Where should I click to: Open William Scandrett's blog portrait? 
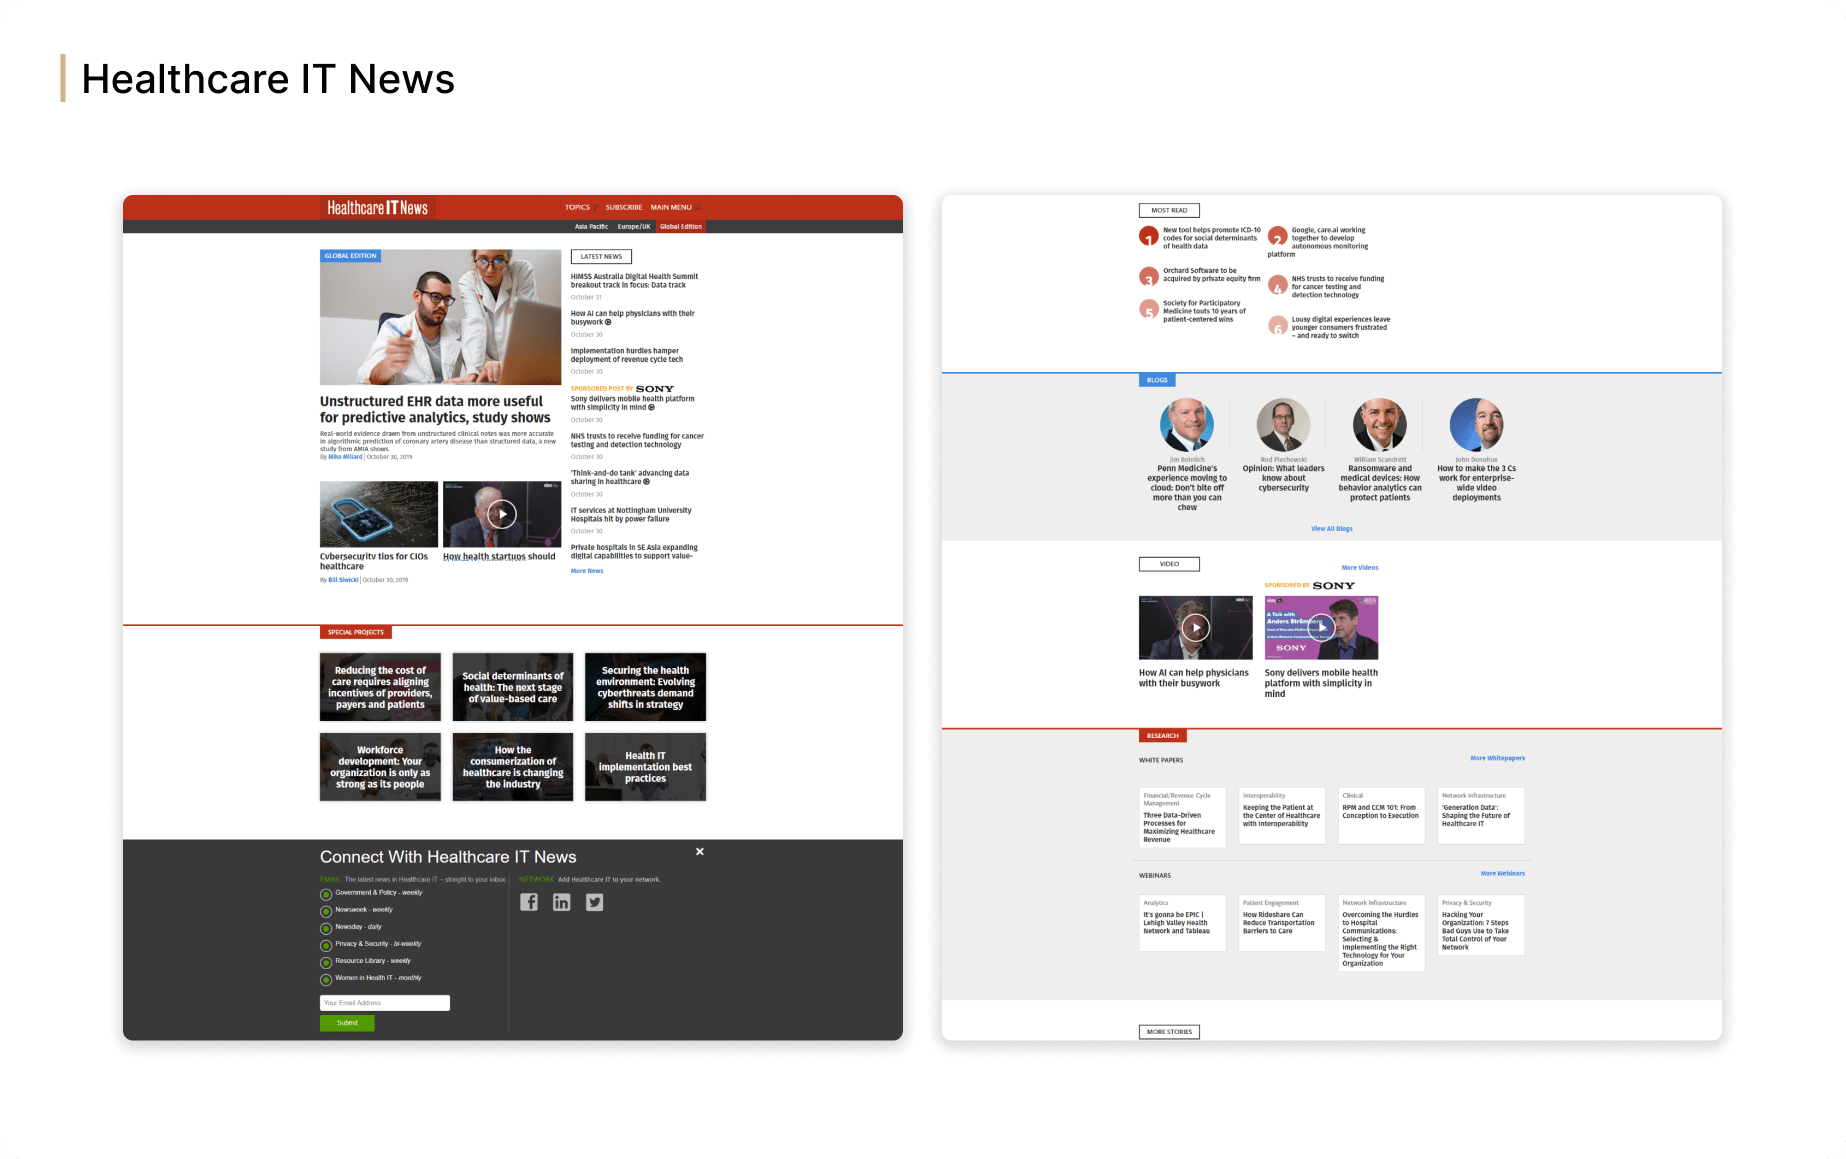pyautogui.click(x=1380, y=425)
